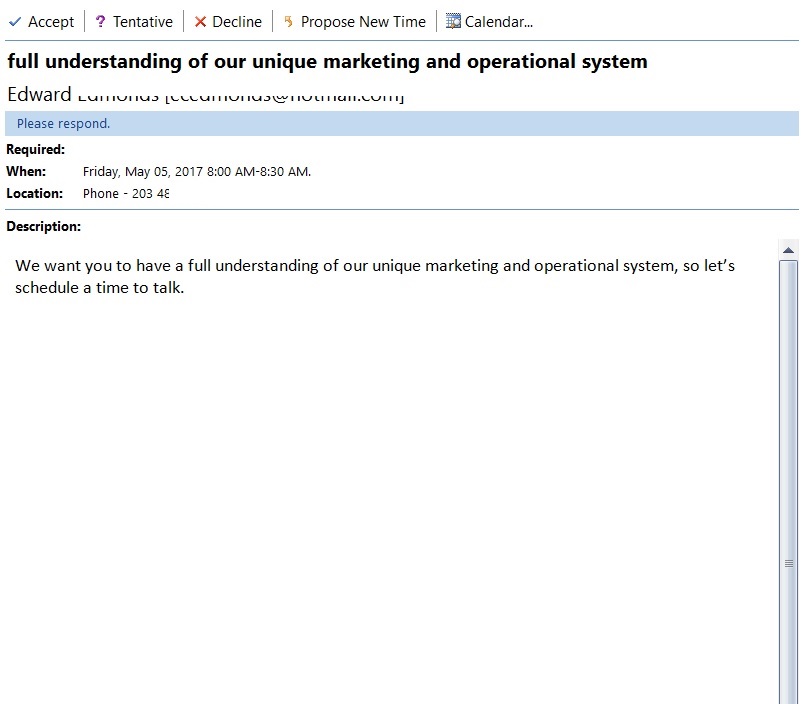Decline the meeting via Decline label
This screenshot has height=704, width=806.
238,21
